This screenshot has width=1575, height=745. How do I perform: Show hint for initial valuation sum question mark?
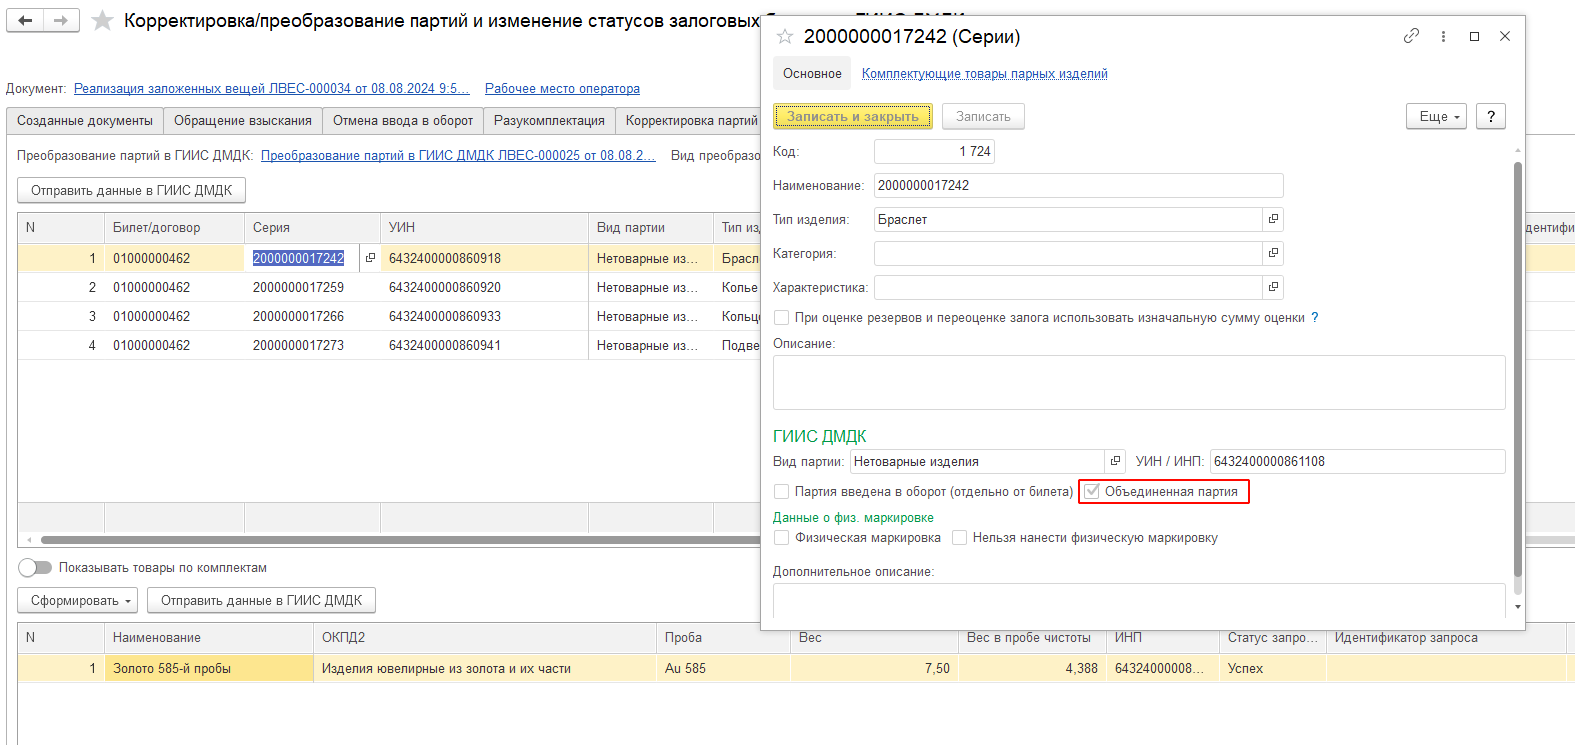point(1315,317)
